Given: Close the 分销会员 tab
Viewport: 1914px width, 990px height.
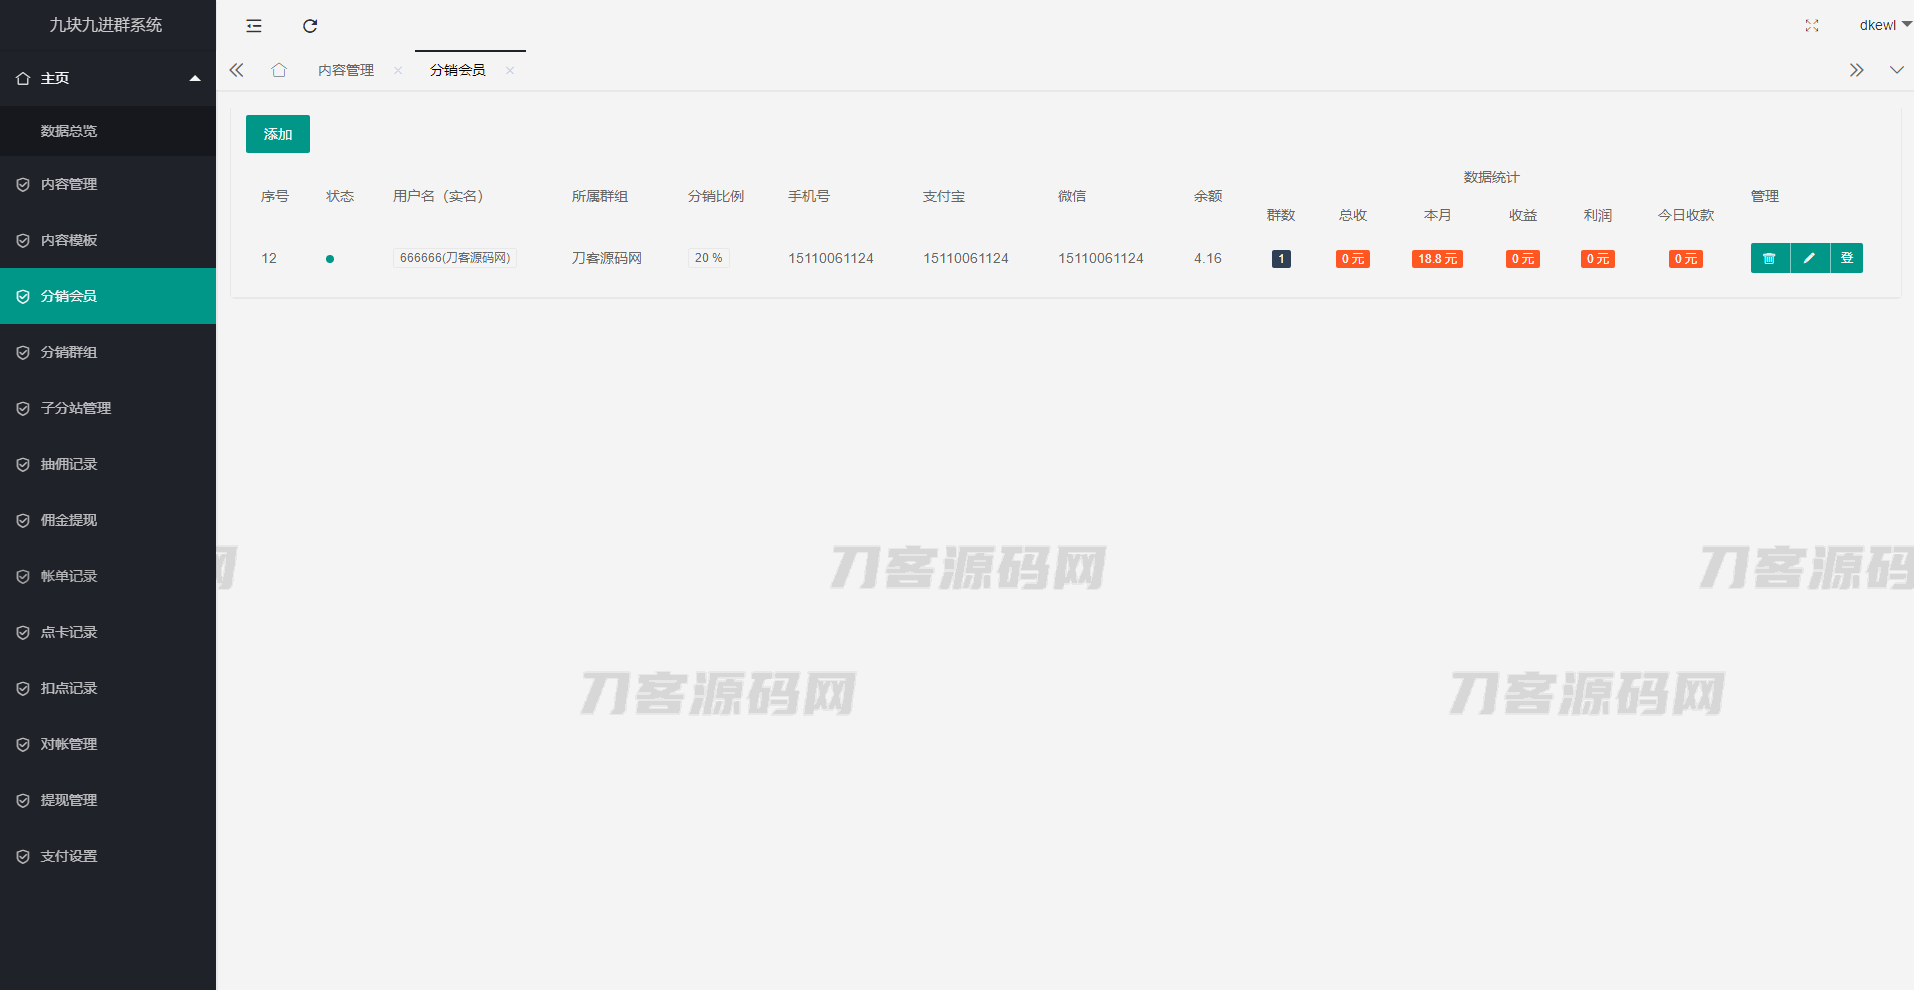Looking at the screenshot, I should tap(510, 70).
